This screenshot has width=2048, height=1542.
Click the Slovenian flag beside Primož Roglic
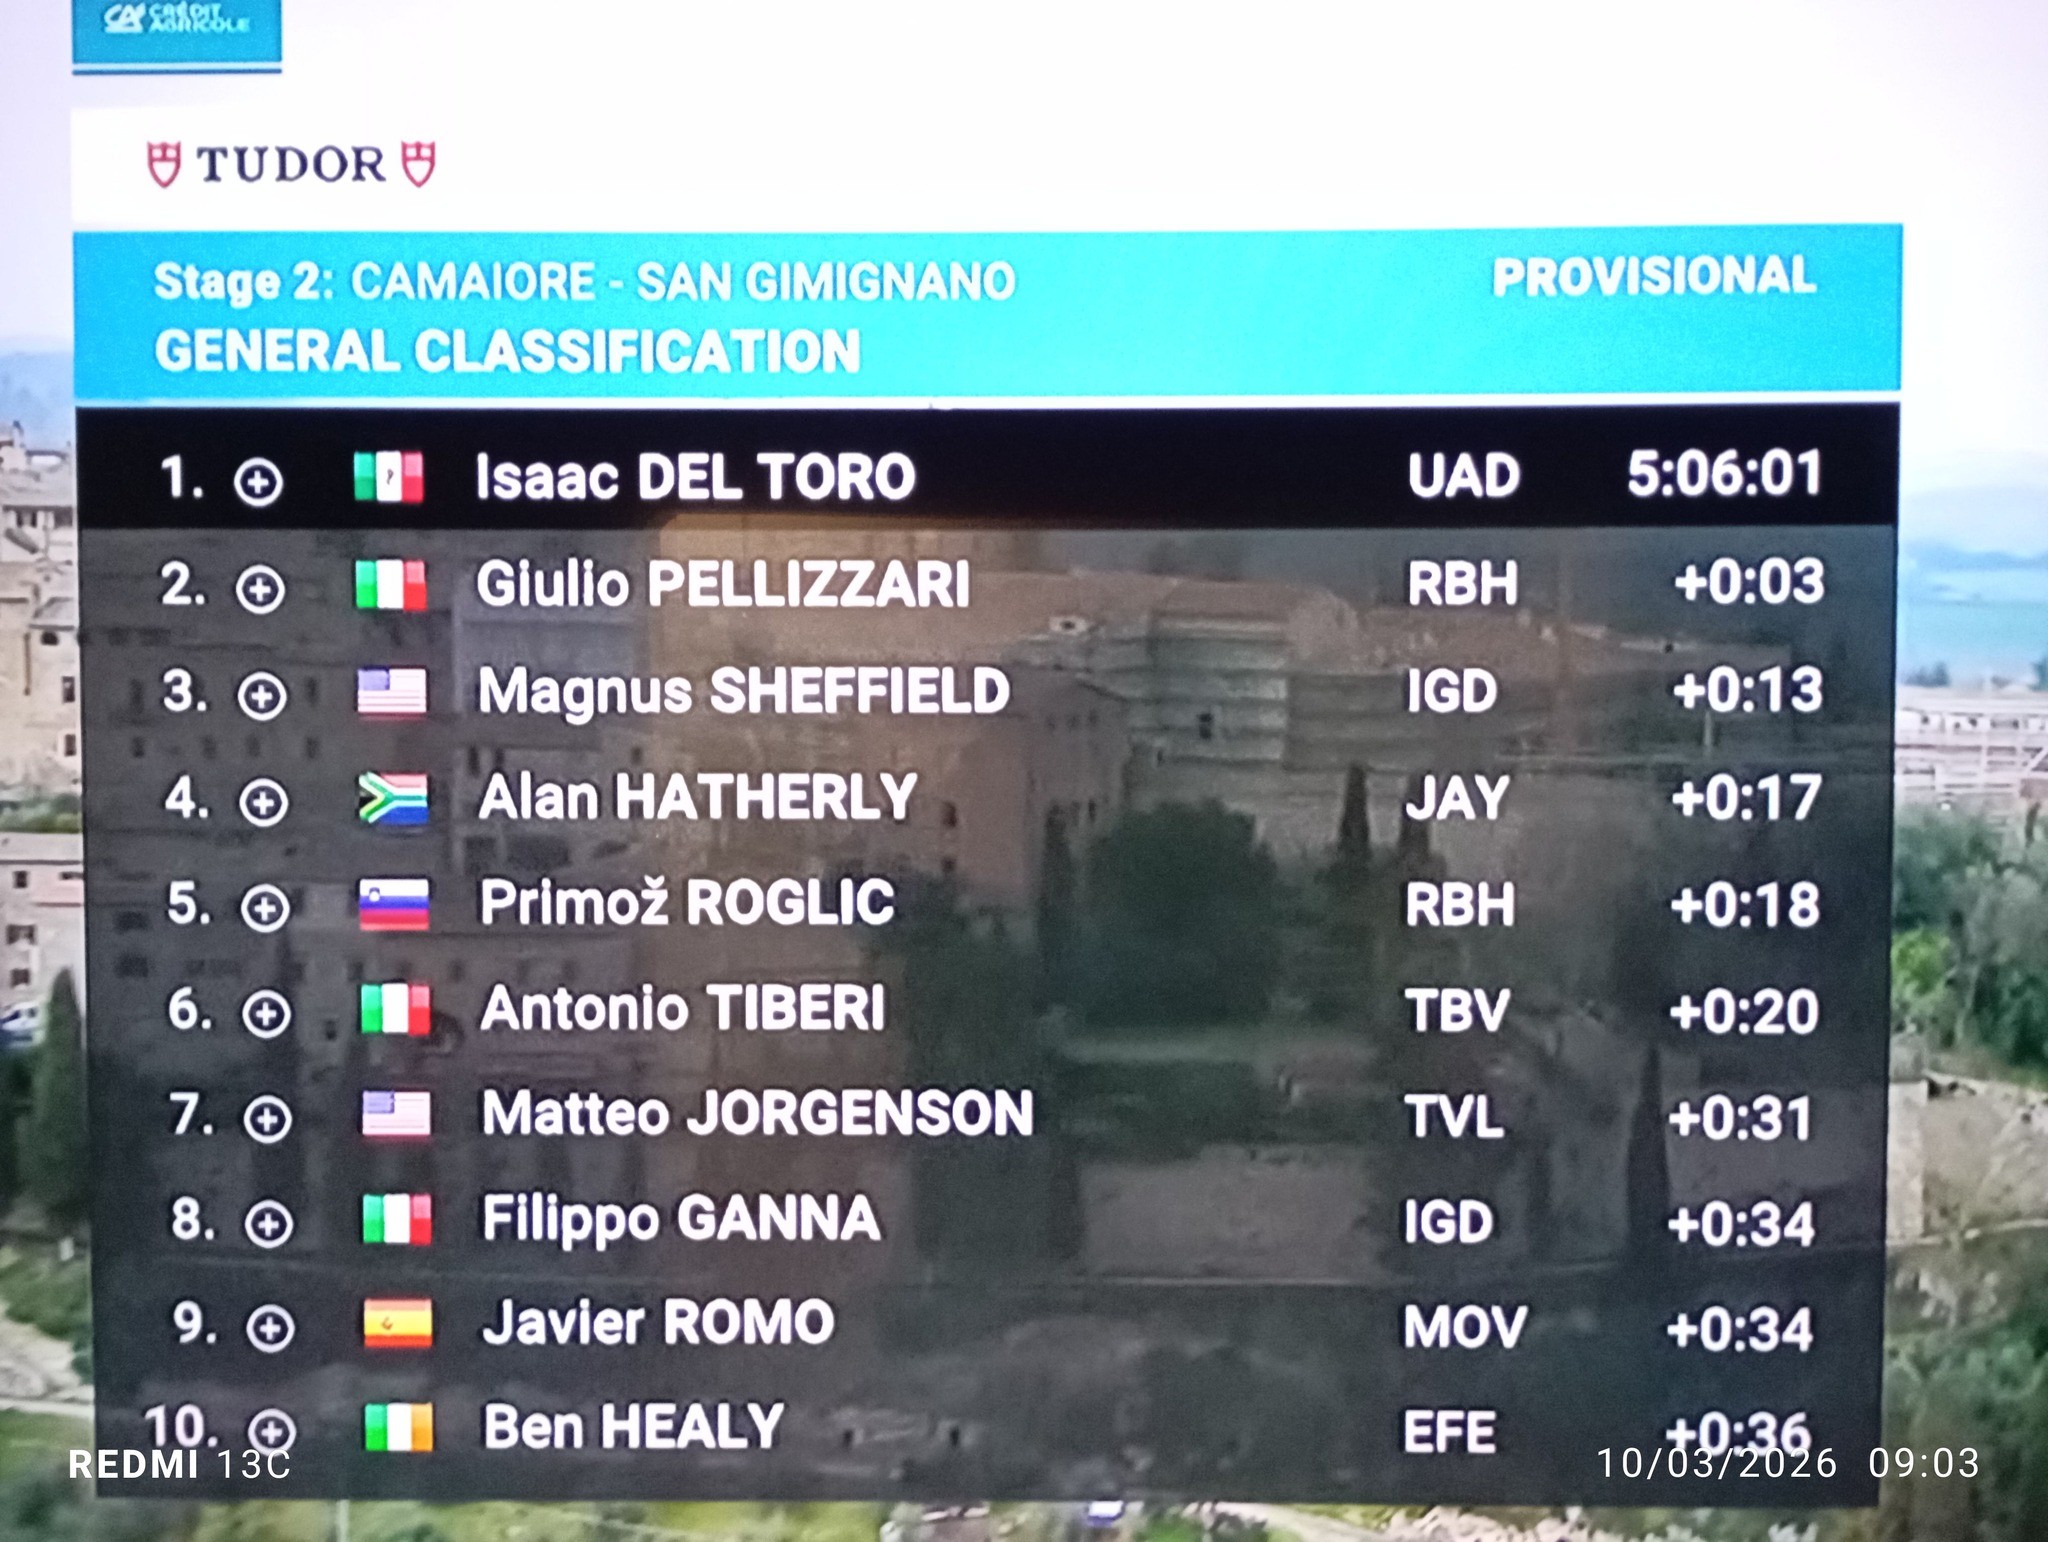tap(394, 905)
